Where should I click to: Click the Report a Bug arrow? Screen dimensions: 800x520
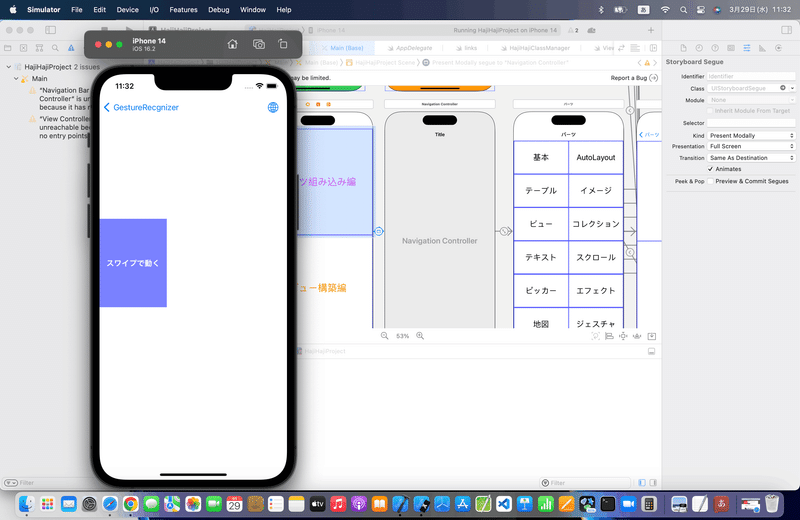point(654,78)
